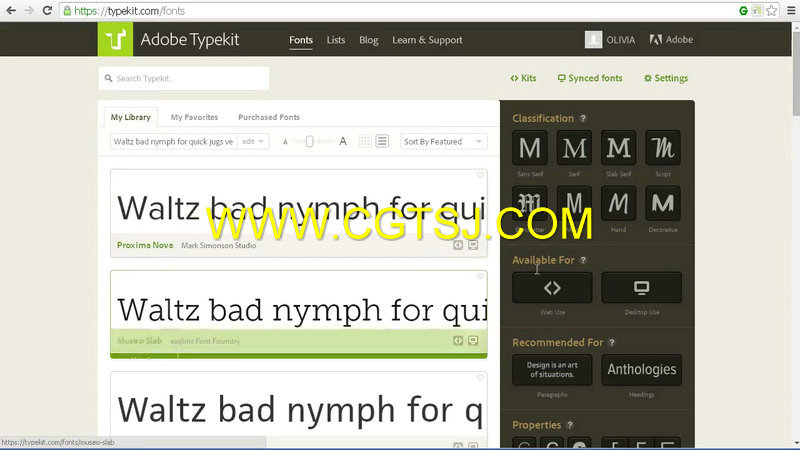Open exljbris Font Foundry link
The height and width of the screenshot is (450, 800).
tap(205, 341)
